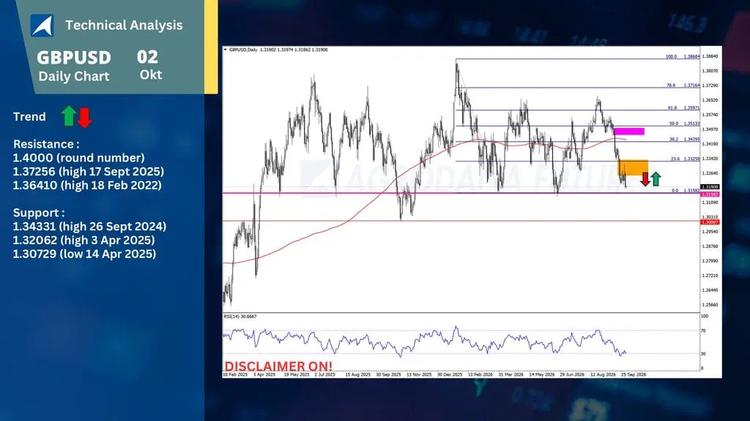Click the RSI '100' scale label
The width and height of the screenshot is (750, 421).
[x=704, y=316]
